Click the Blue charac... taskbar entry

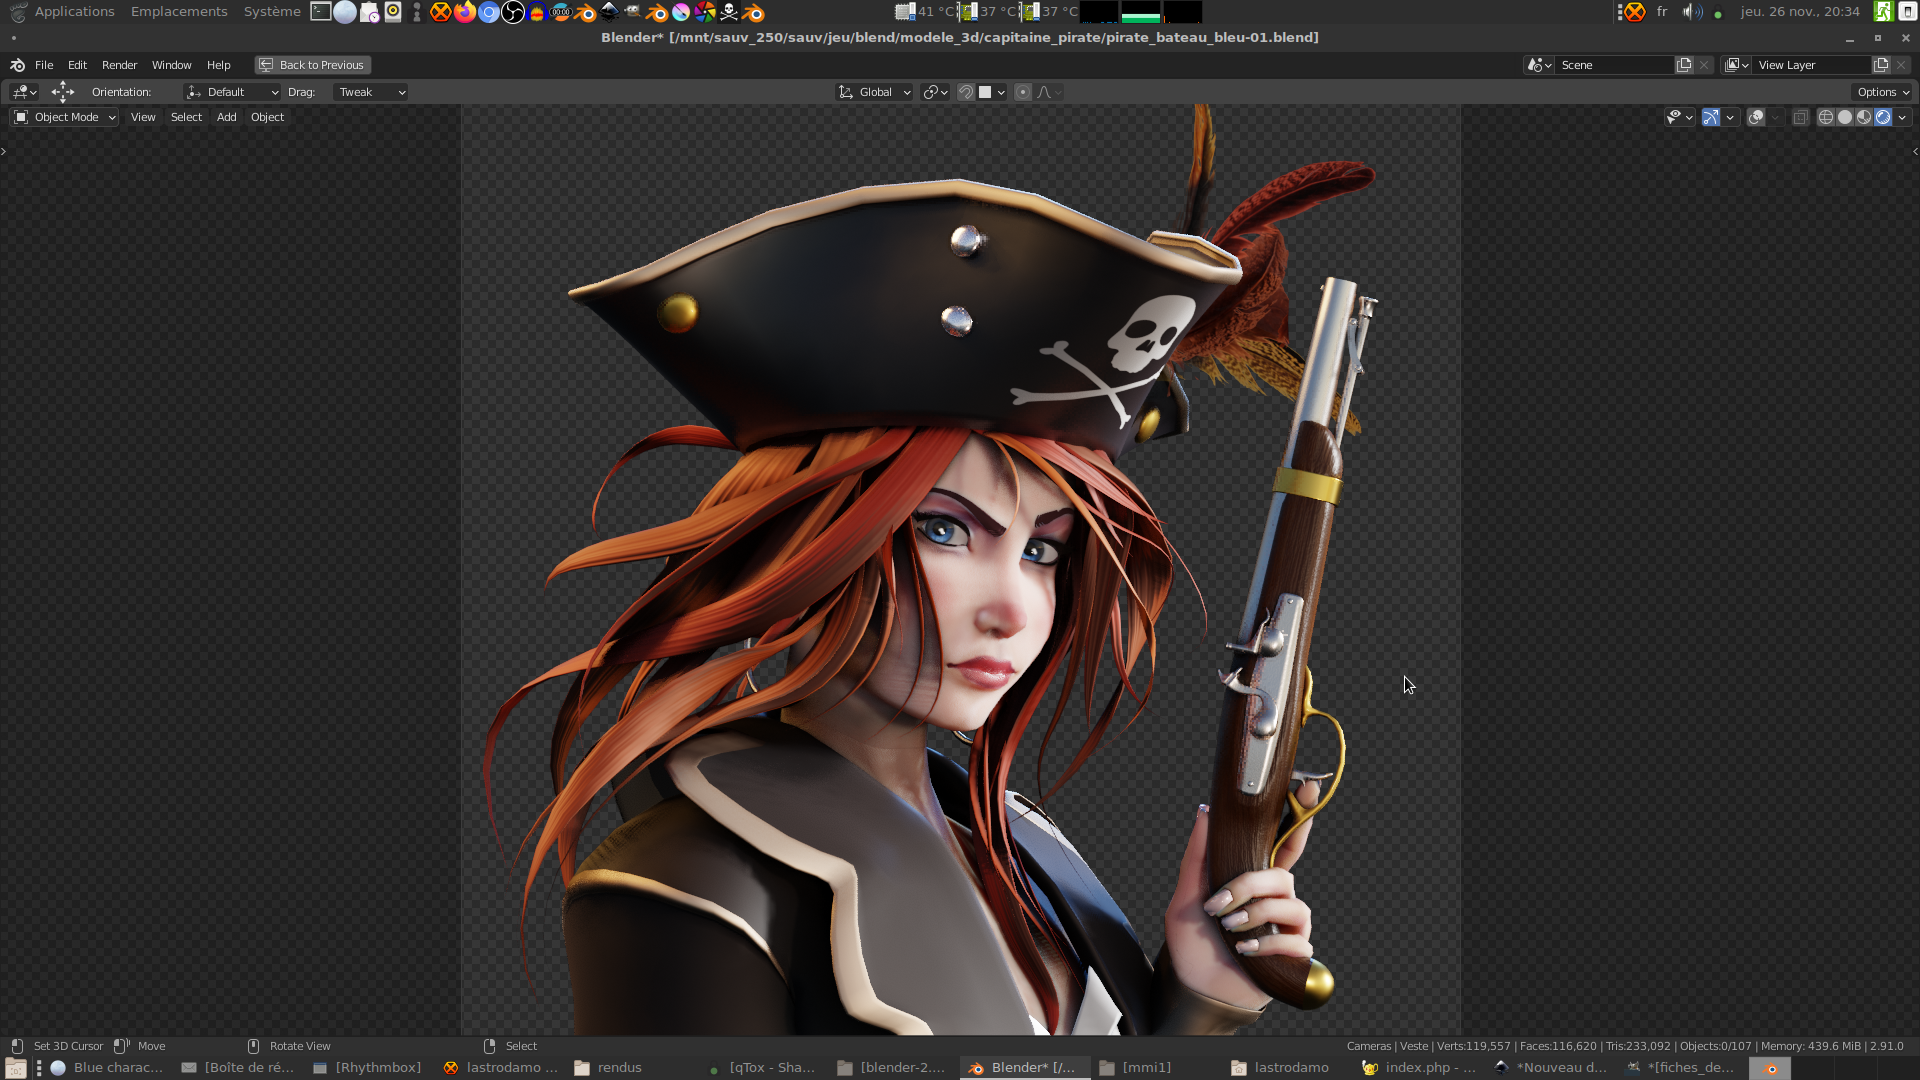coord(108,1068)
